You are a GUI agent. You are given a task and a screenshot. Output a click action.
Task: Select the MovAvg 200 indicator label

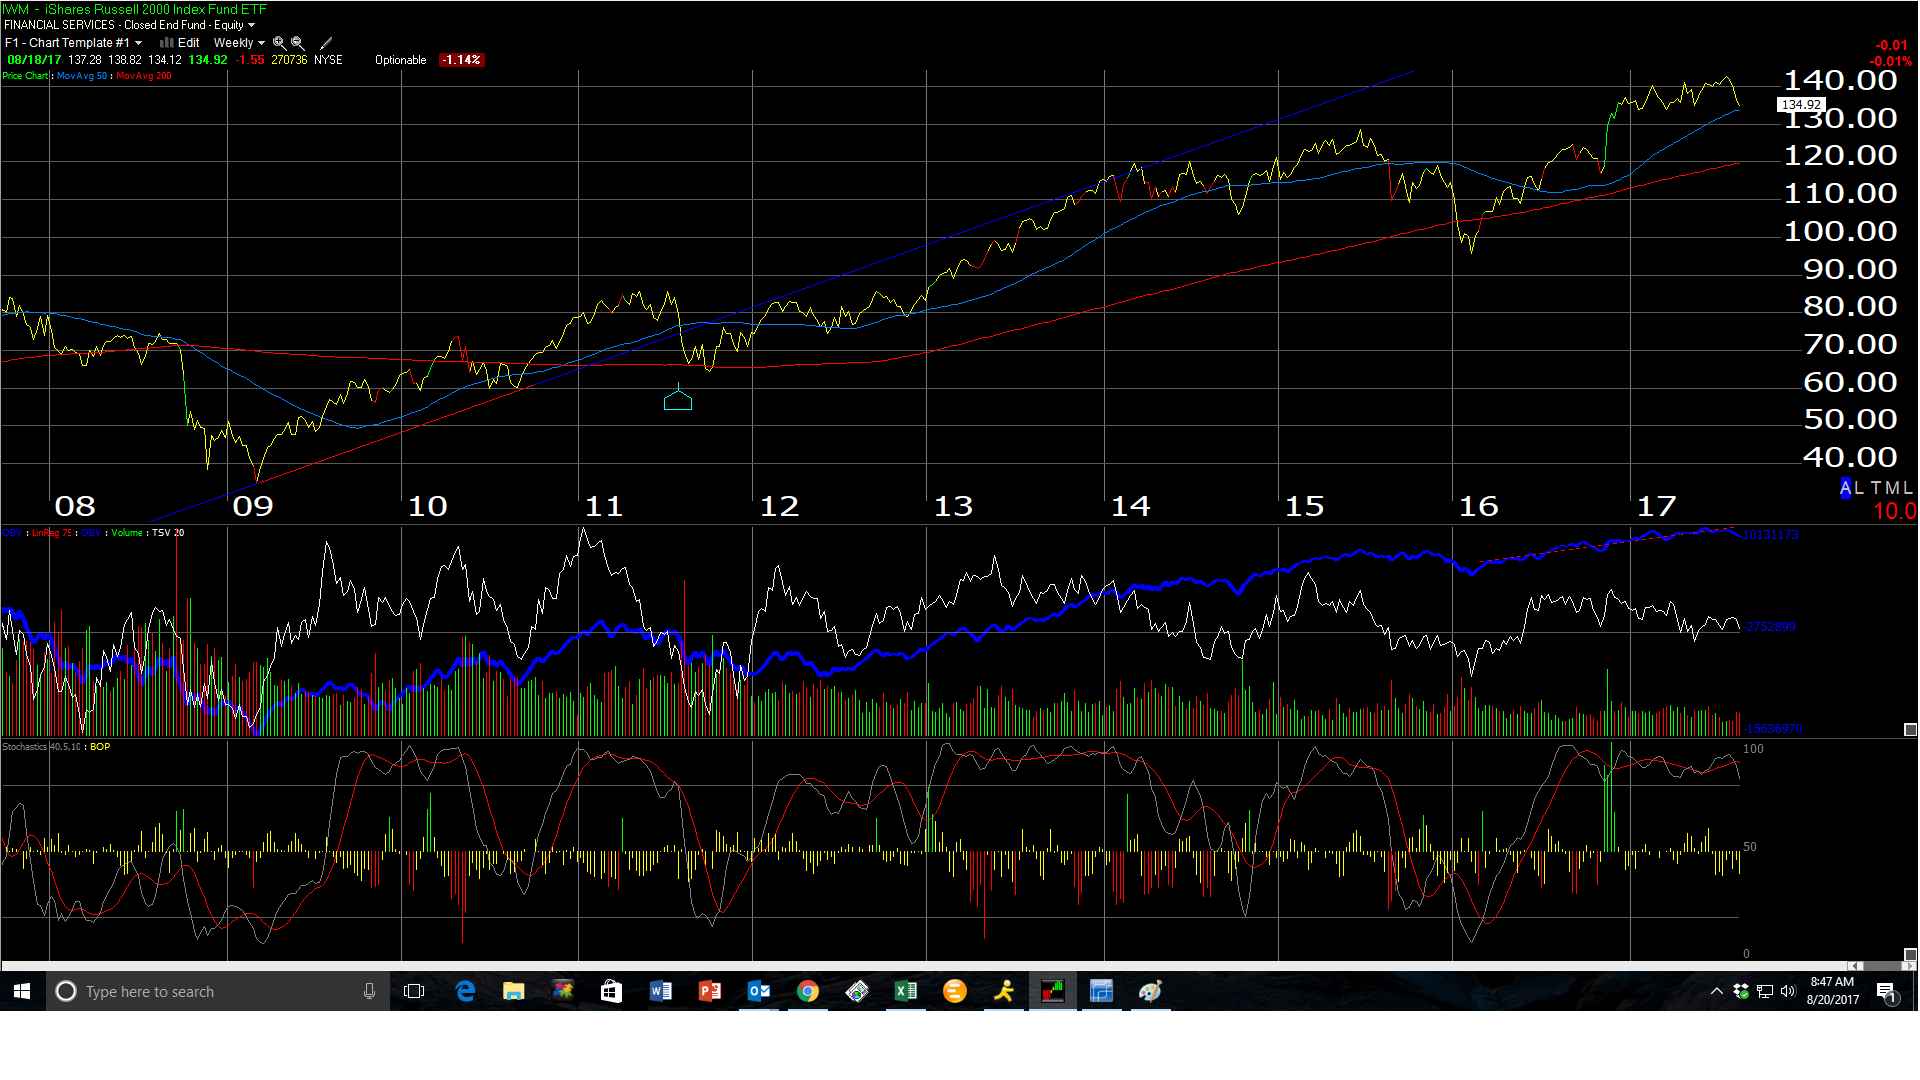coord(144,76)
